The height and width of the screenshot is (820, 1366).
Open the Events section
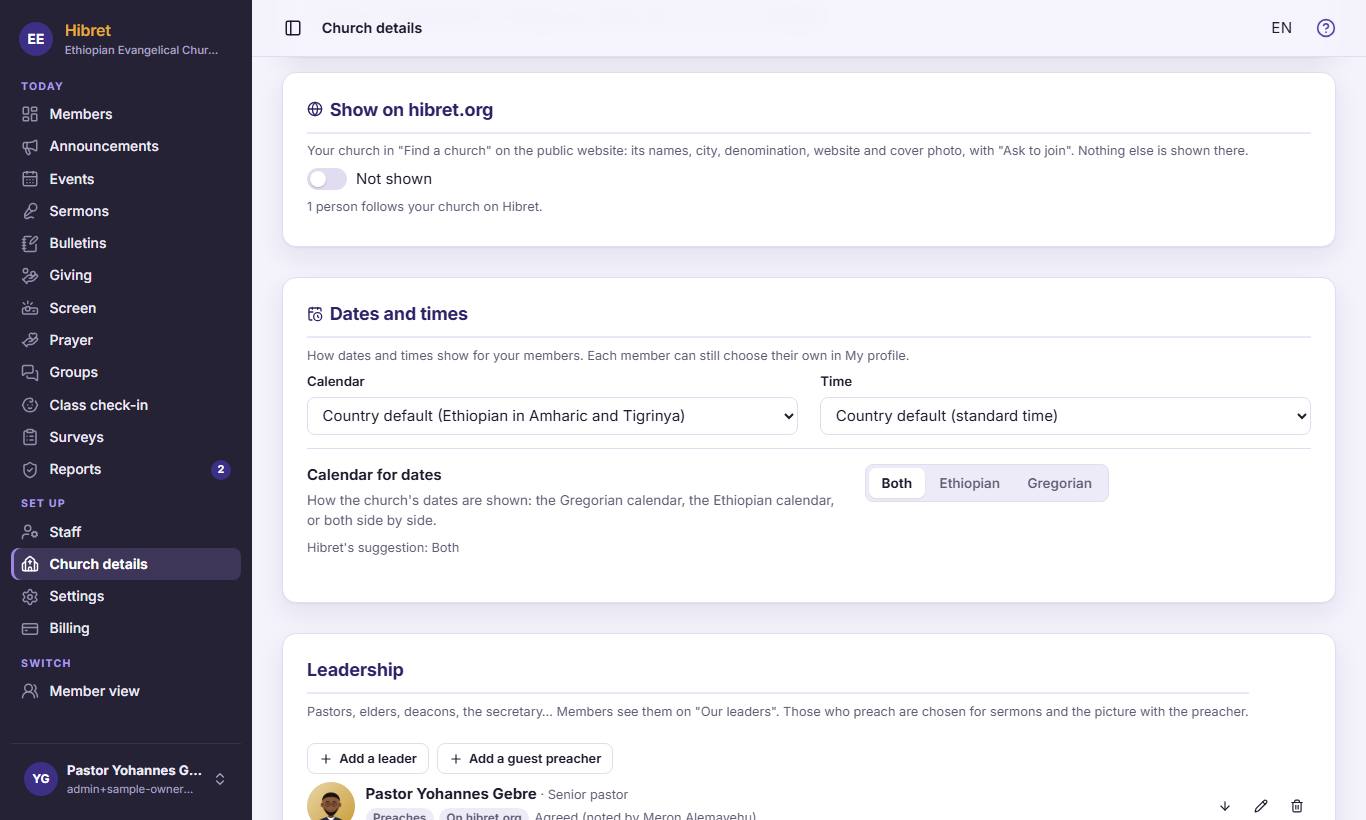point(126,179)
